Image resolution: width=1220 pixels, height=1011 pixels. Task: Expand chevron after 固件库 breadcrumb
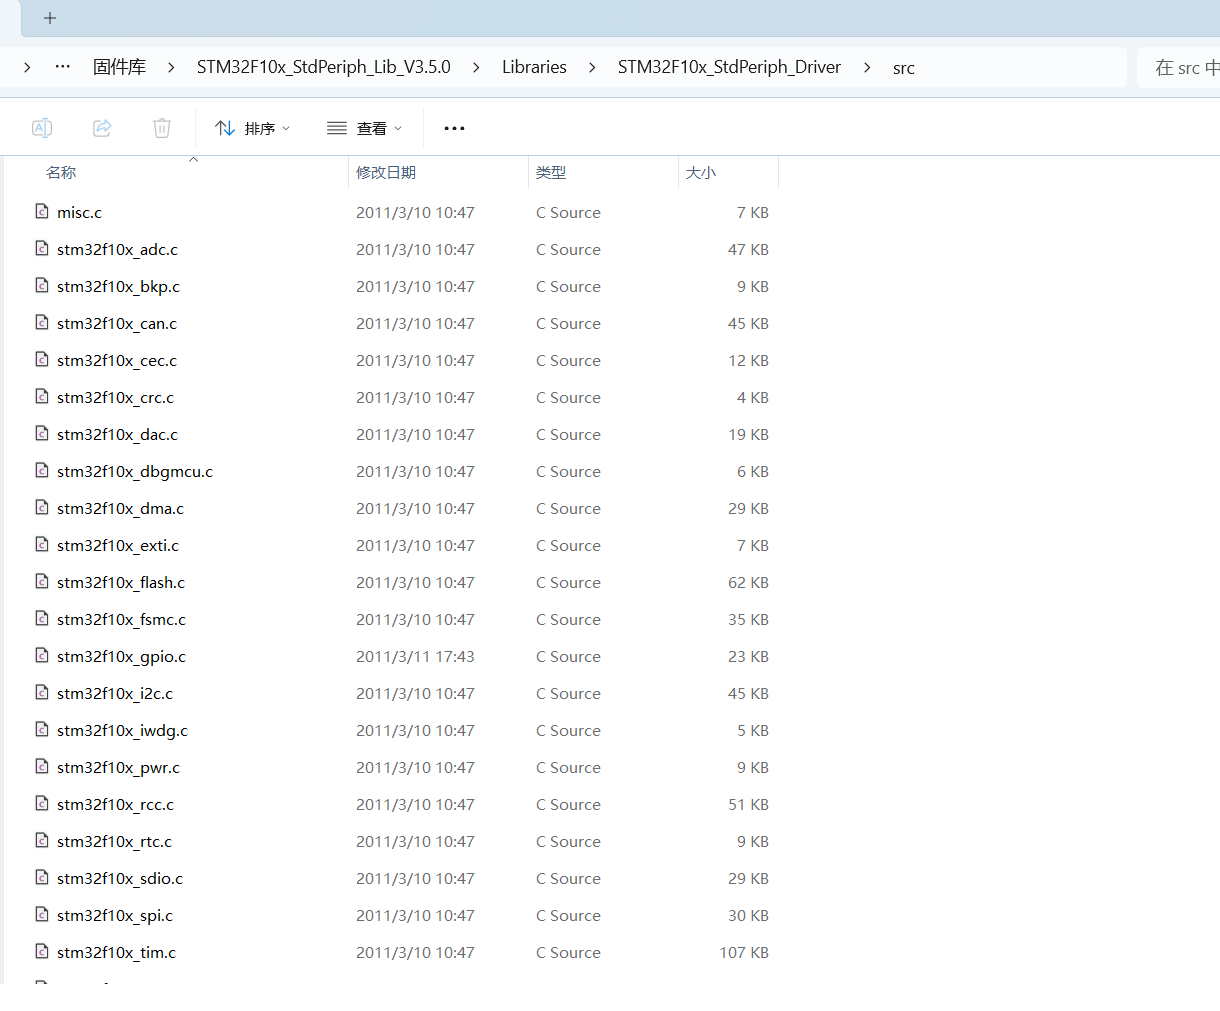(171, 67)
